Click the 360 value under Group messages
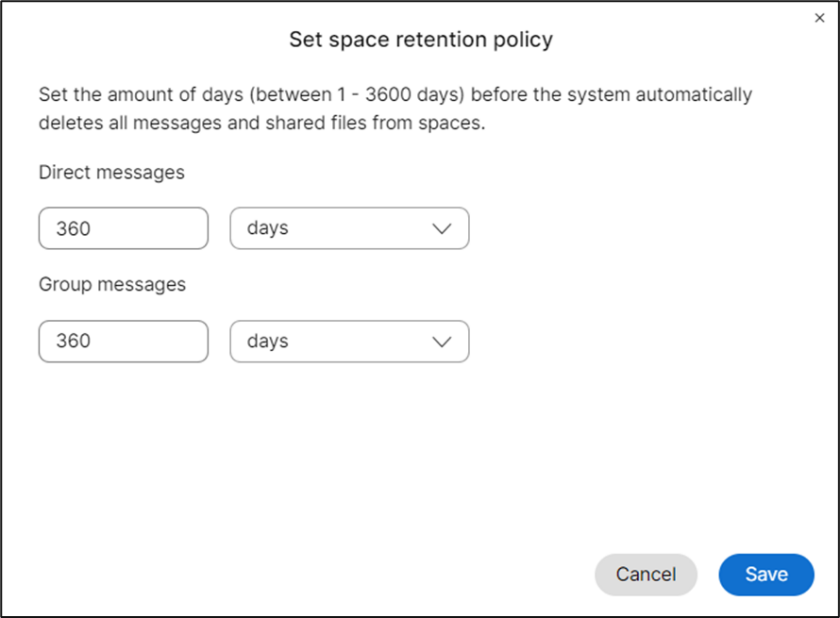840x618 pixels. pos(73,341)
